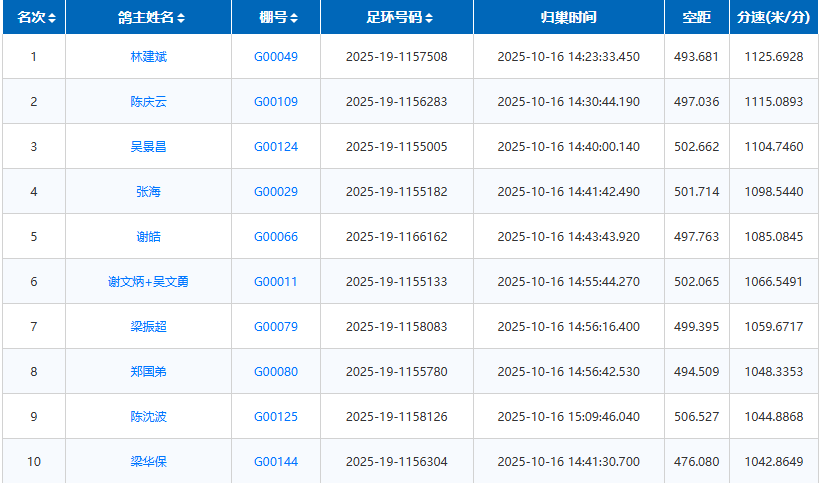This screenshot has height=483, width=819.
Task: Click the owner name 张海
Action: (148, 192)
